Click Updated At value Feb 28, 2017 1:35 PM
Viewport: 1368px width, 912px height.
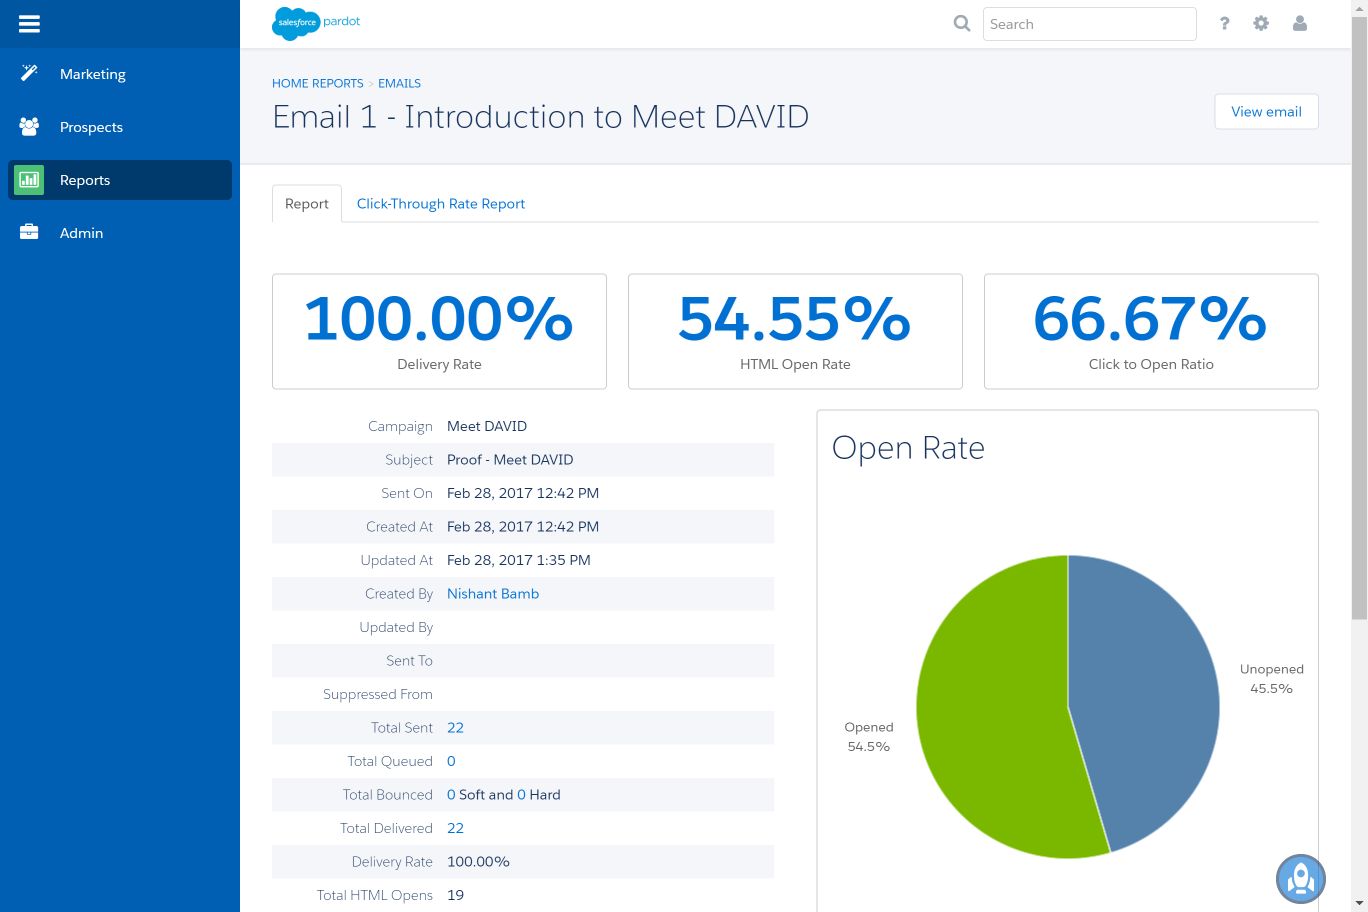(x=519, y=560)
